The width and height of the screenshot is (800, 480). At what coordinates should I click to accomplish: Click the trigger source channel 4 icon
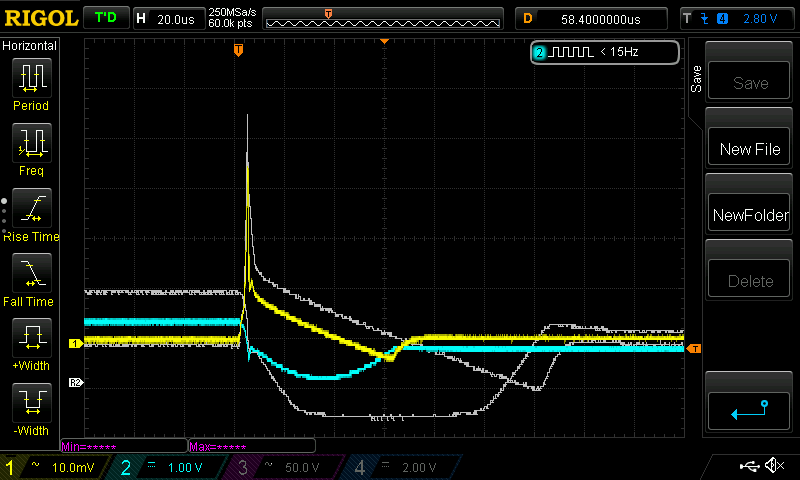(x=722, y=19)
